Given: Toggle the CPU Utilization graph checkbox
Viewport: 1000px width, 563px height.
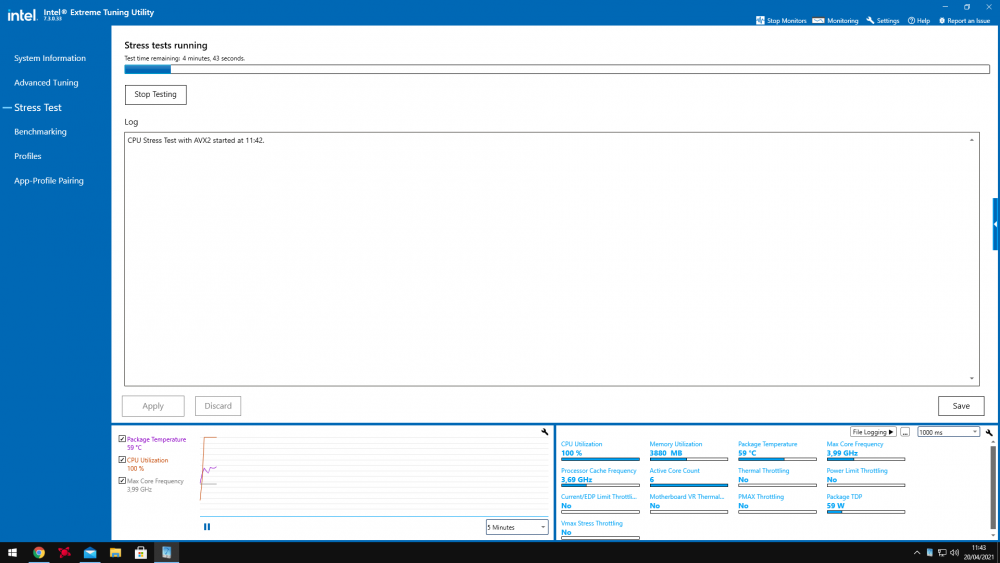Looking at the screenshot, I should click(x=122, y=460).
